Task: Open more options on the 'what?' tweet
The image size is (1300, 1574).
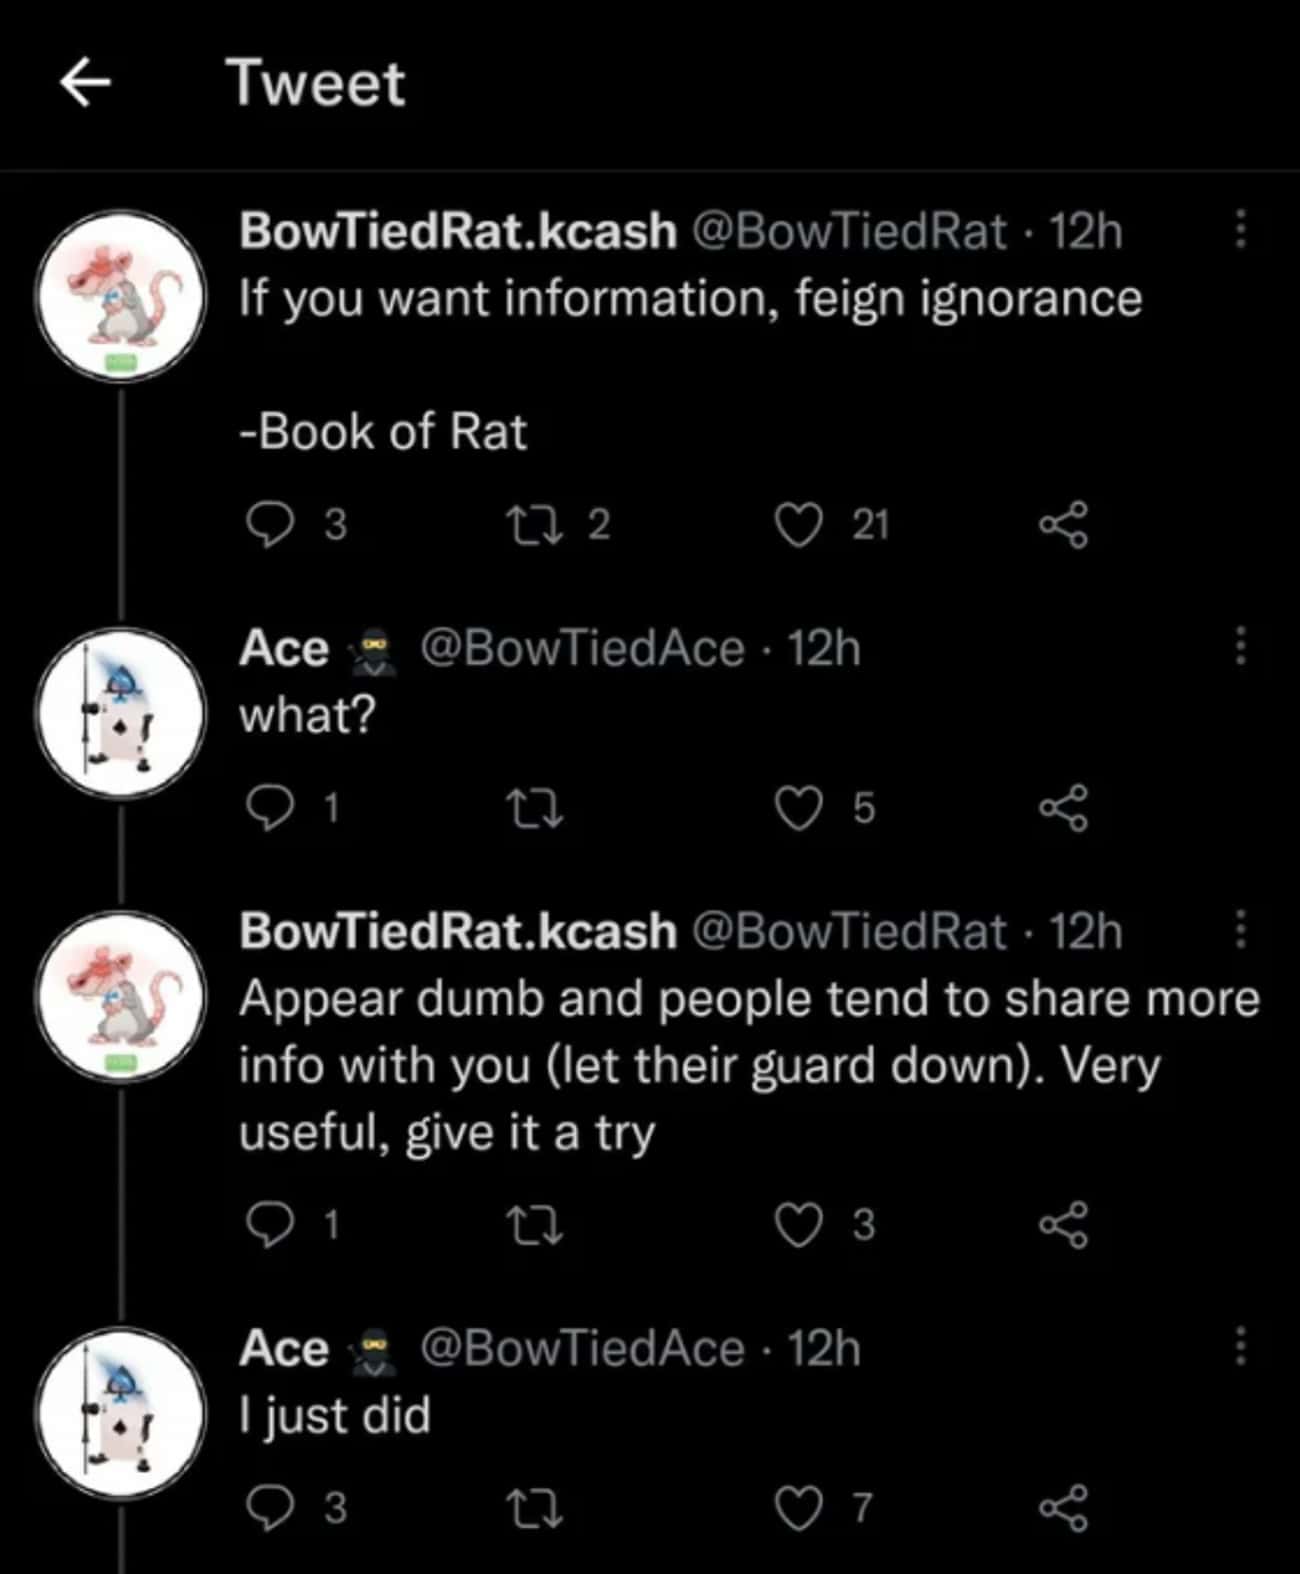Action: tap(1240, 646)
